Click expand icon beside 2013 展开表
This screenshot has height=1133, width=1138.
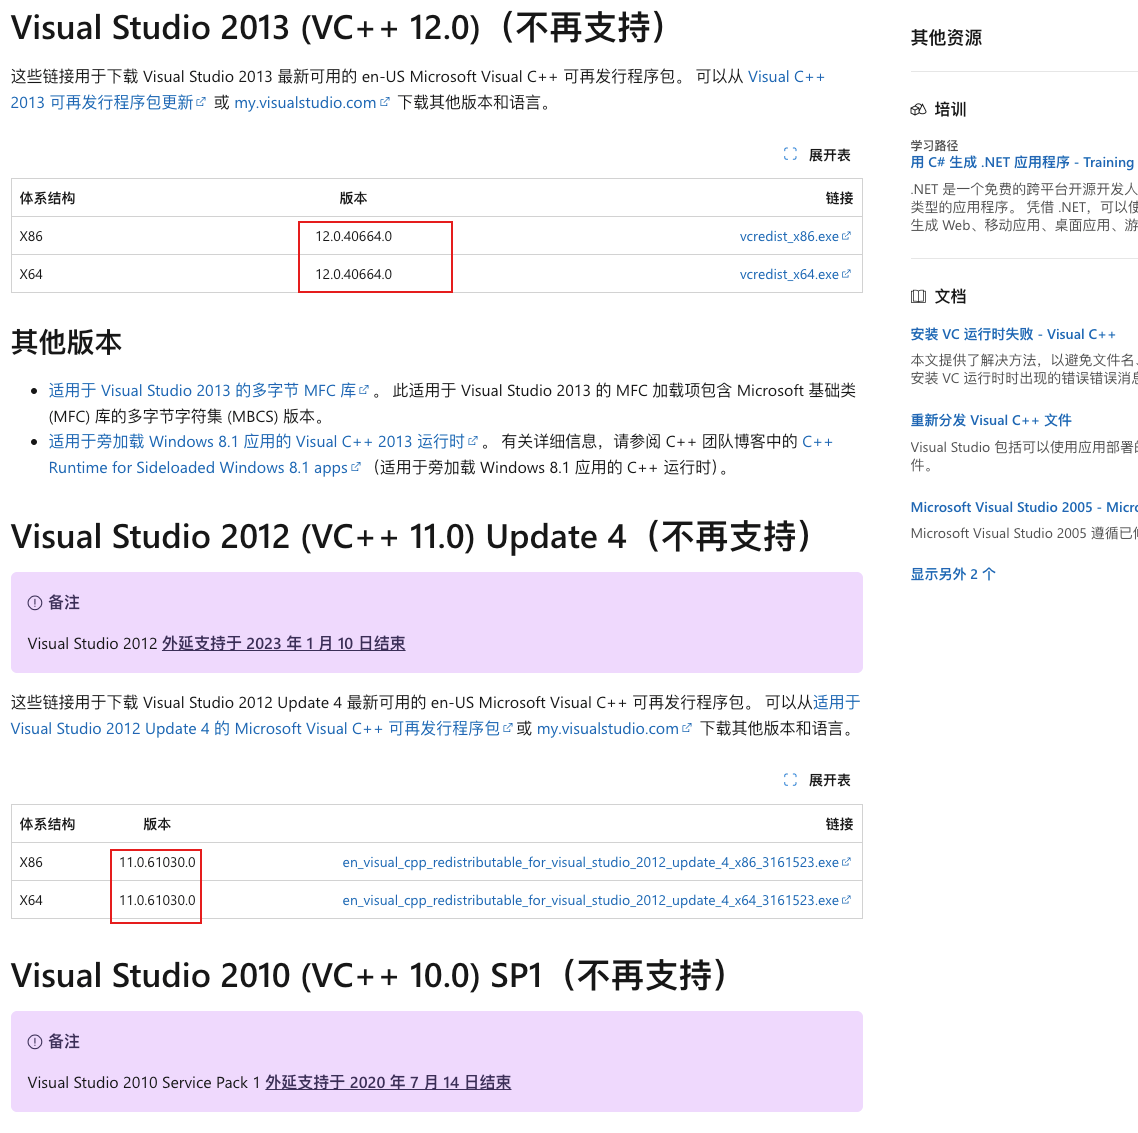click(x=790, y=154)
